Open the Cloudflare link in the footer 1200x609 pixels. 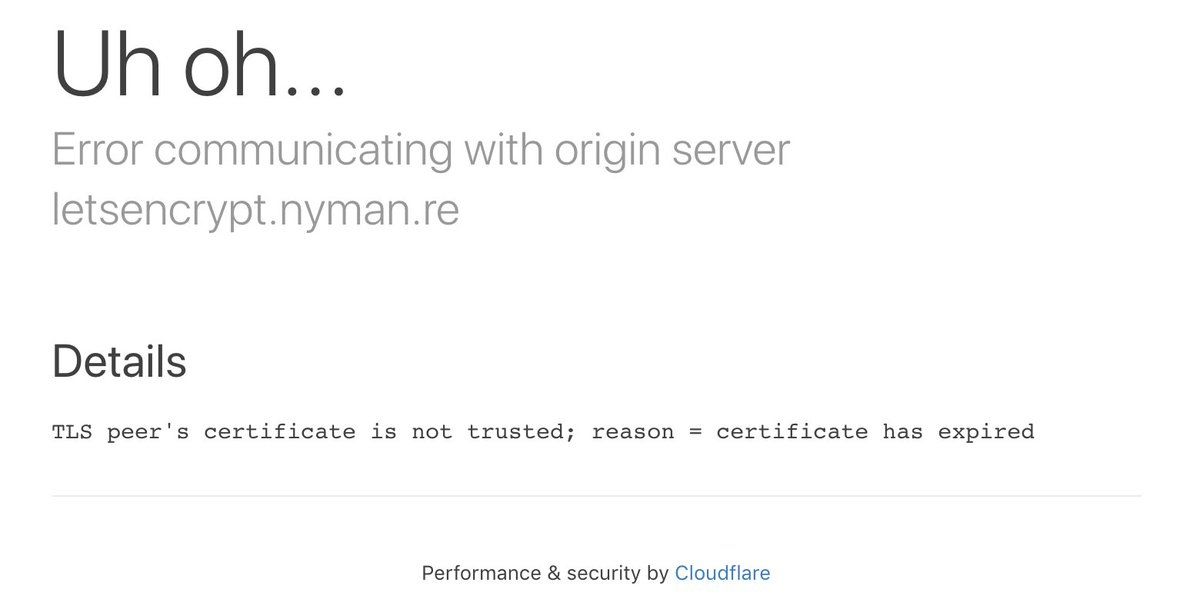point(722,573)
